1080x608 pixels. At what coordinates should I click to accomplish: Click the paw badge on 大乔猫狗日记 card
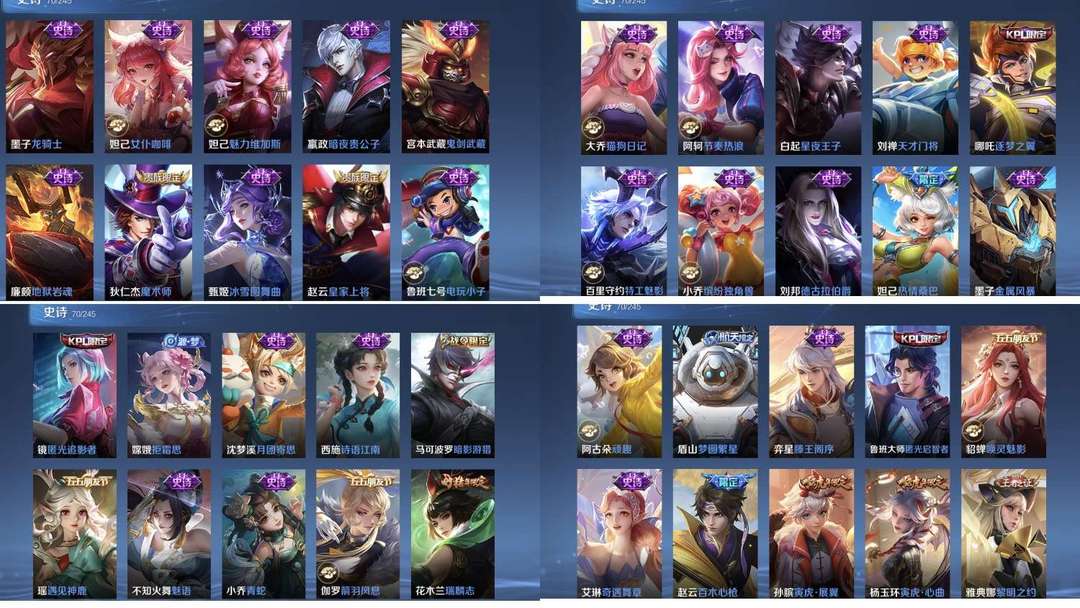coord(592,127)
